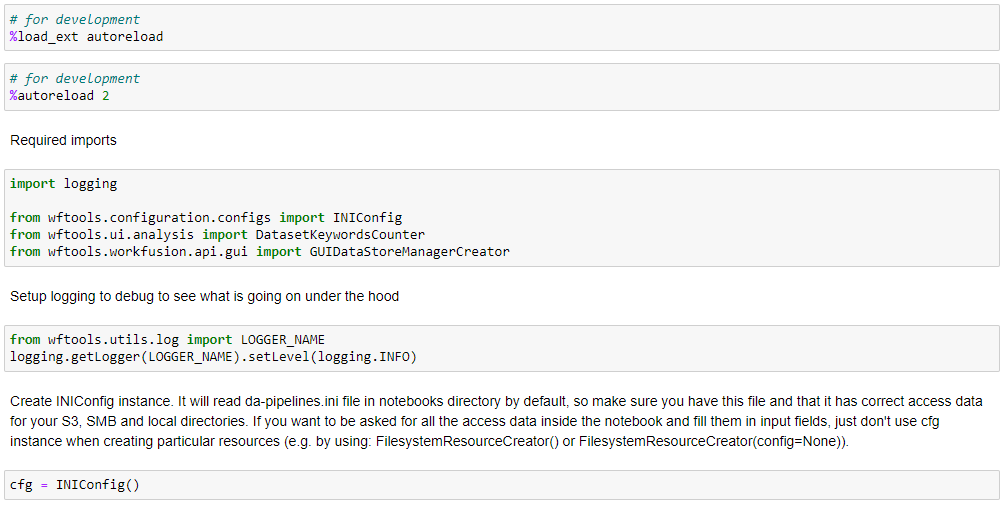Place cursor on INIConfig import line
Image resolution: width=1008 pixels, height=505 pixels.
(x=206, y=218)
